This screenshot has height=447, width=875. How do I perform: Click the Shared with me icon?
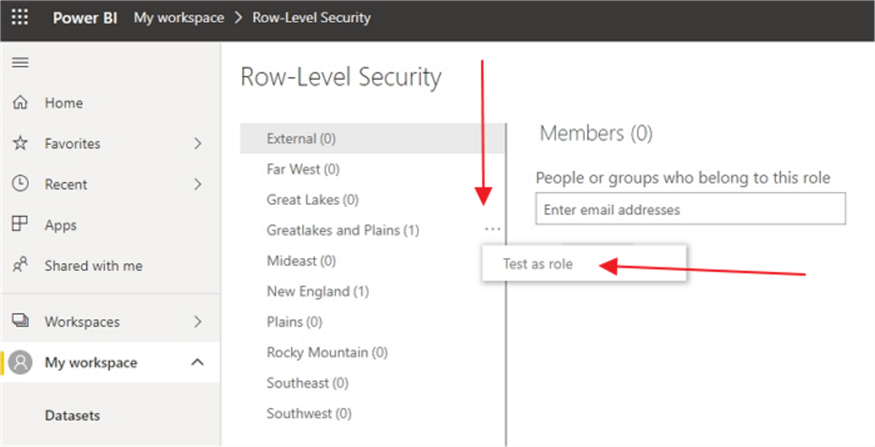[19, 266]
